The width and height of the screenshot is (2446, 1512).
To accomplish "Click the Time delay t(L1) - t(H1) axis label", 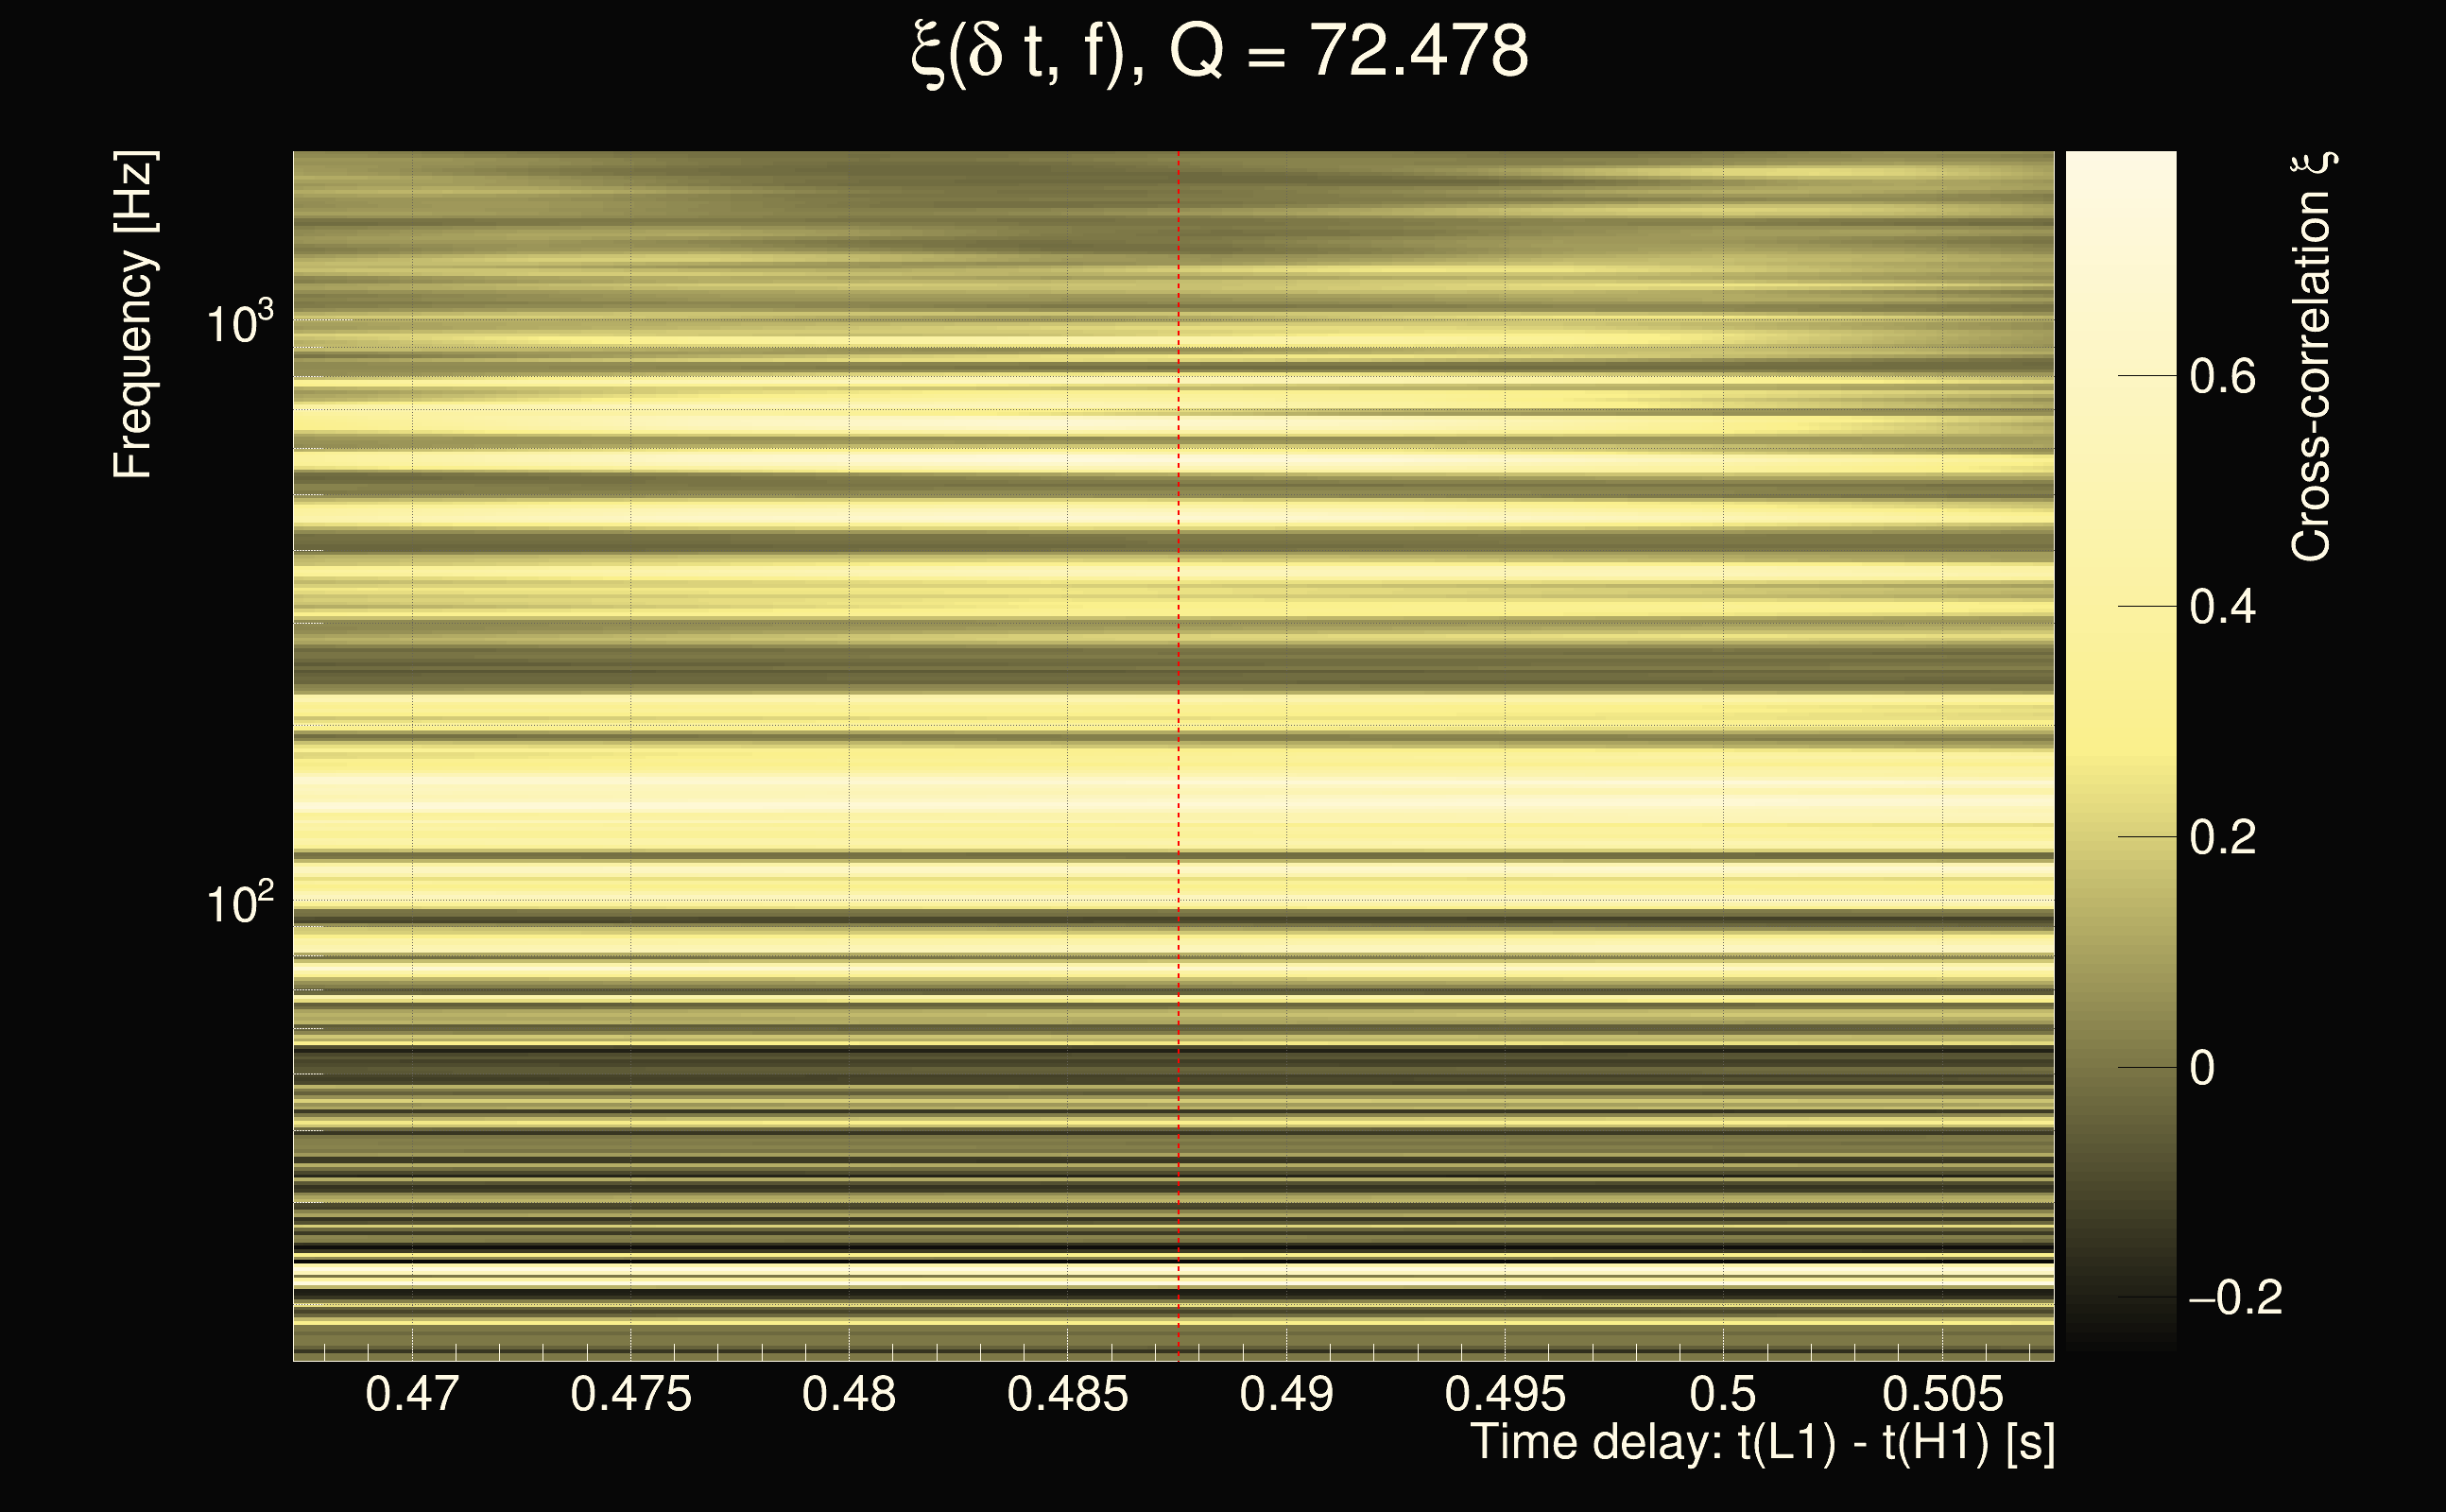I will click(x=1762, y=1443).
